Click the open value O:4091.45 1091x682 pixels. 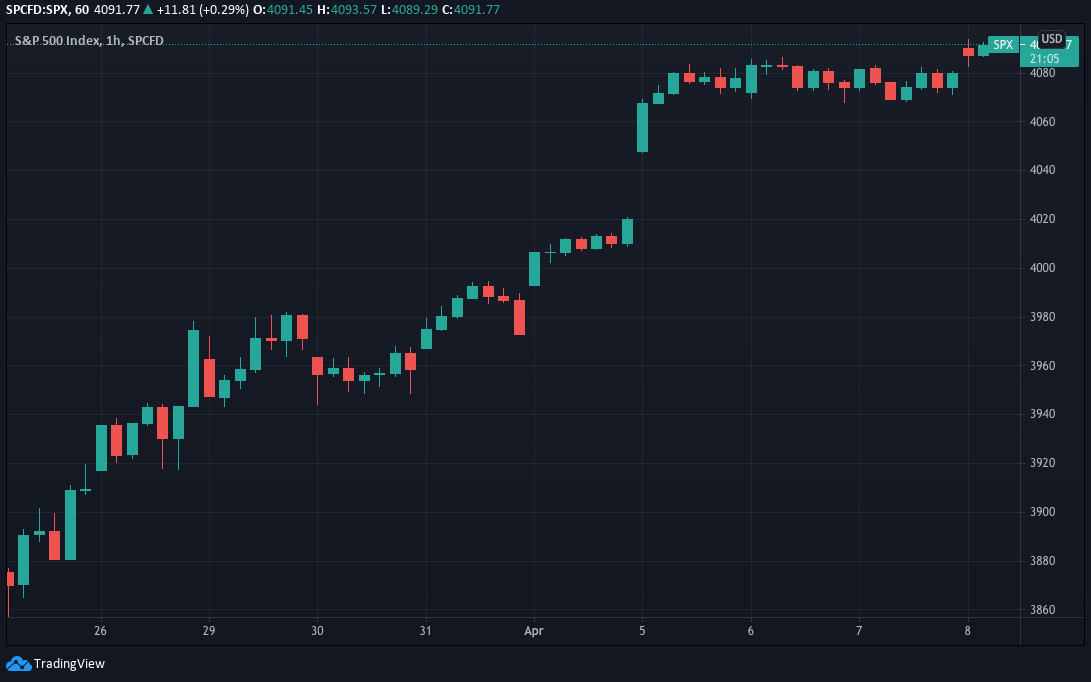(282, 10)
